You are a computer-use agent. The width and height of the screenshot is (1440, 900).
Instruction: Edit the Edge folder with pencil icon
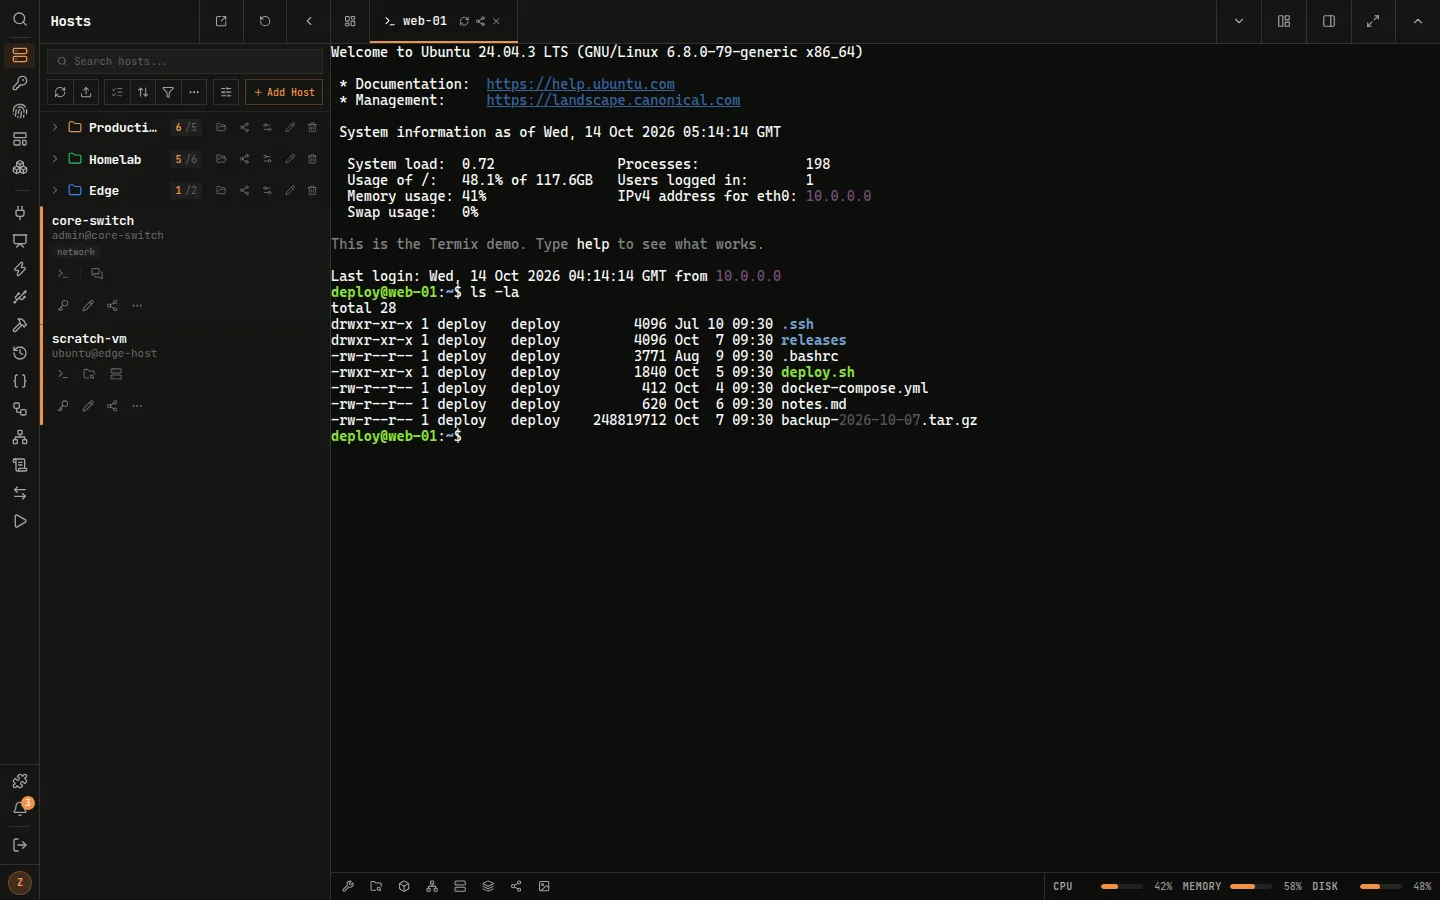290,190
